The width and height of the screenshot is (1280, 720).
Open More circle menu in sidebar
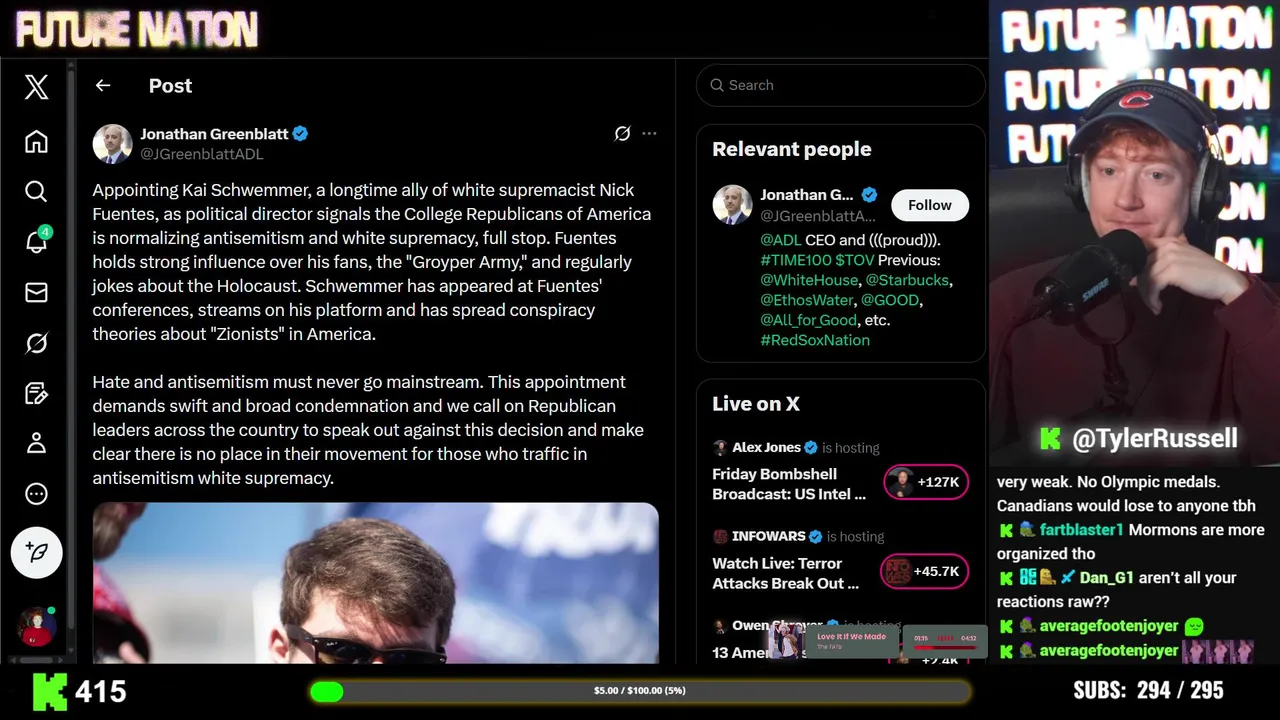[36, 494]
